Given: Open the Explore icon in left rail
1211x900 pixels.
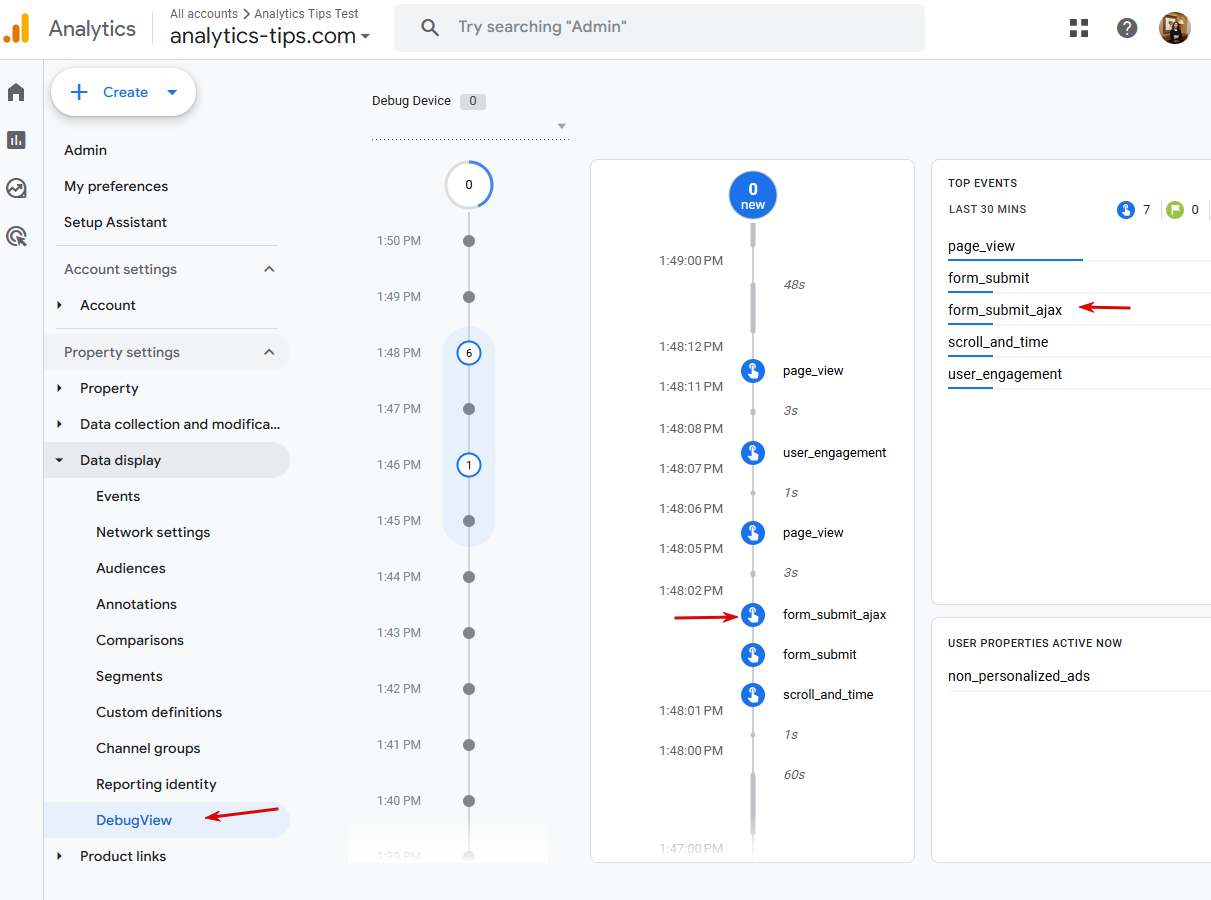Looking at the screenshot, I should click(x=16, y=188).
